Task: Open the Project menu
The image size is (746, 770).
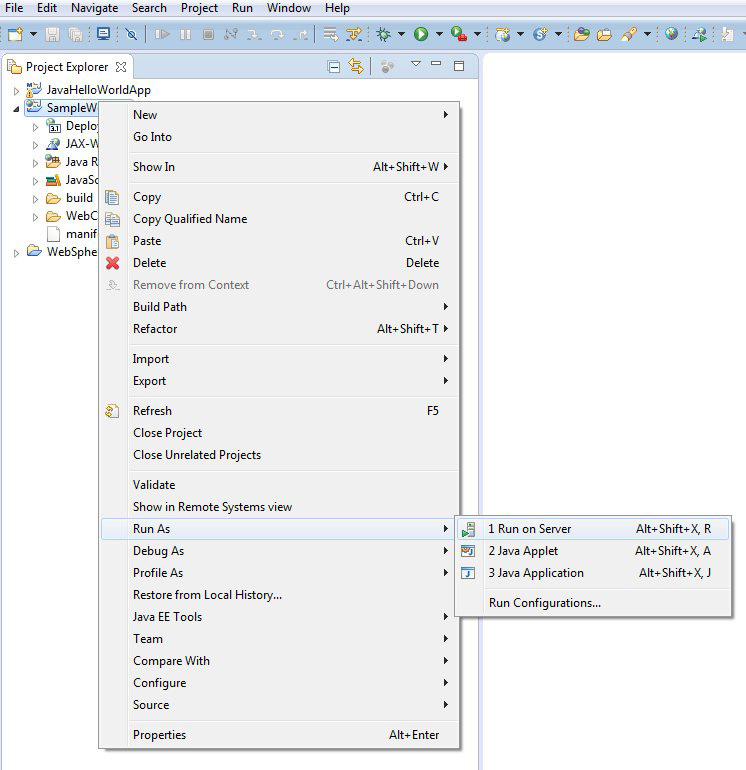Action: pyautogui.click(x=199, y=8)
